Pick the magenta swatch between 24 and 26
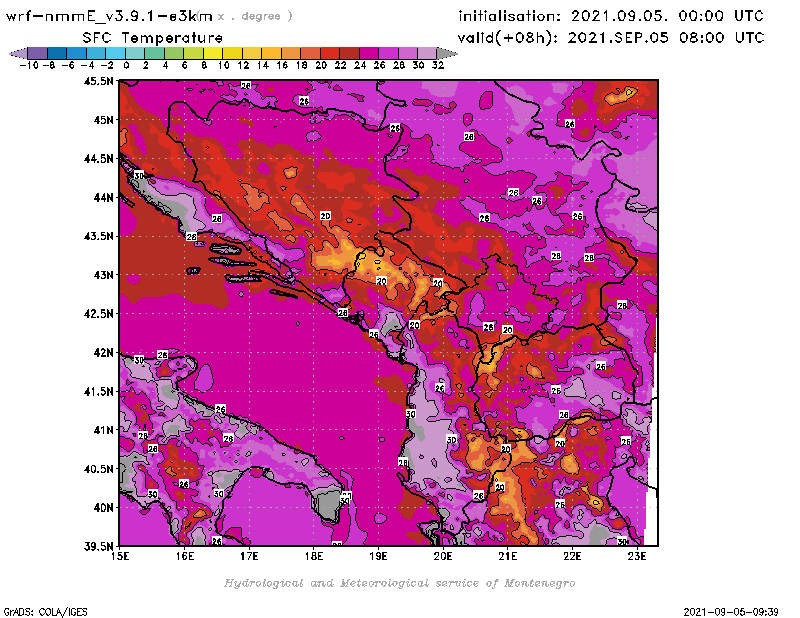Viewport: 800px width, 618px height. [368, 53]
